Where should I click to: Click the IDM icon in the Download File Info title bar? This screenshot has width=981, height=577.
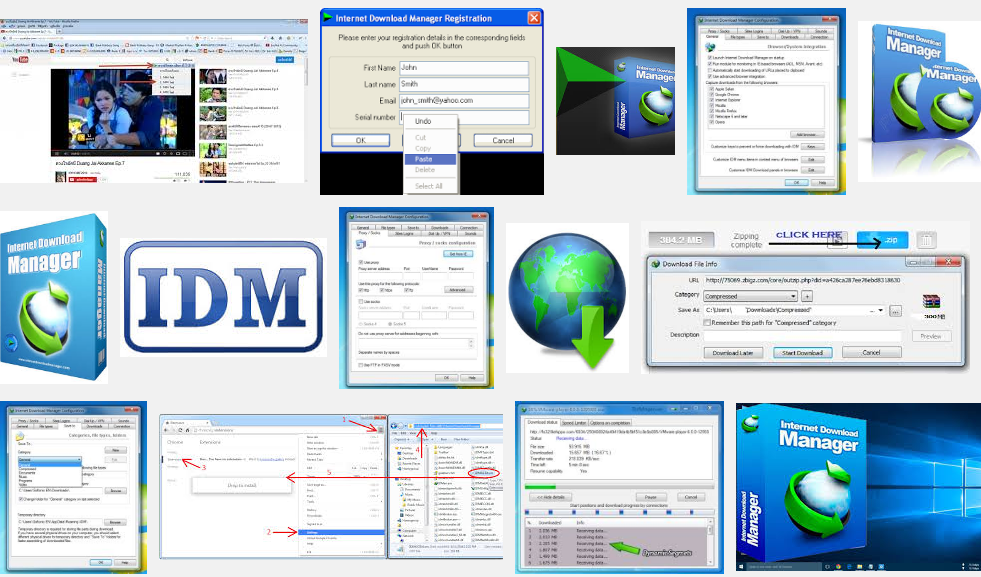pos(656,264)
